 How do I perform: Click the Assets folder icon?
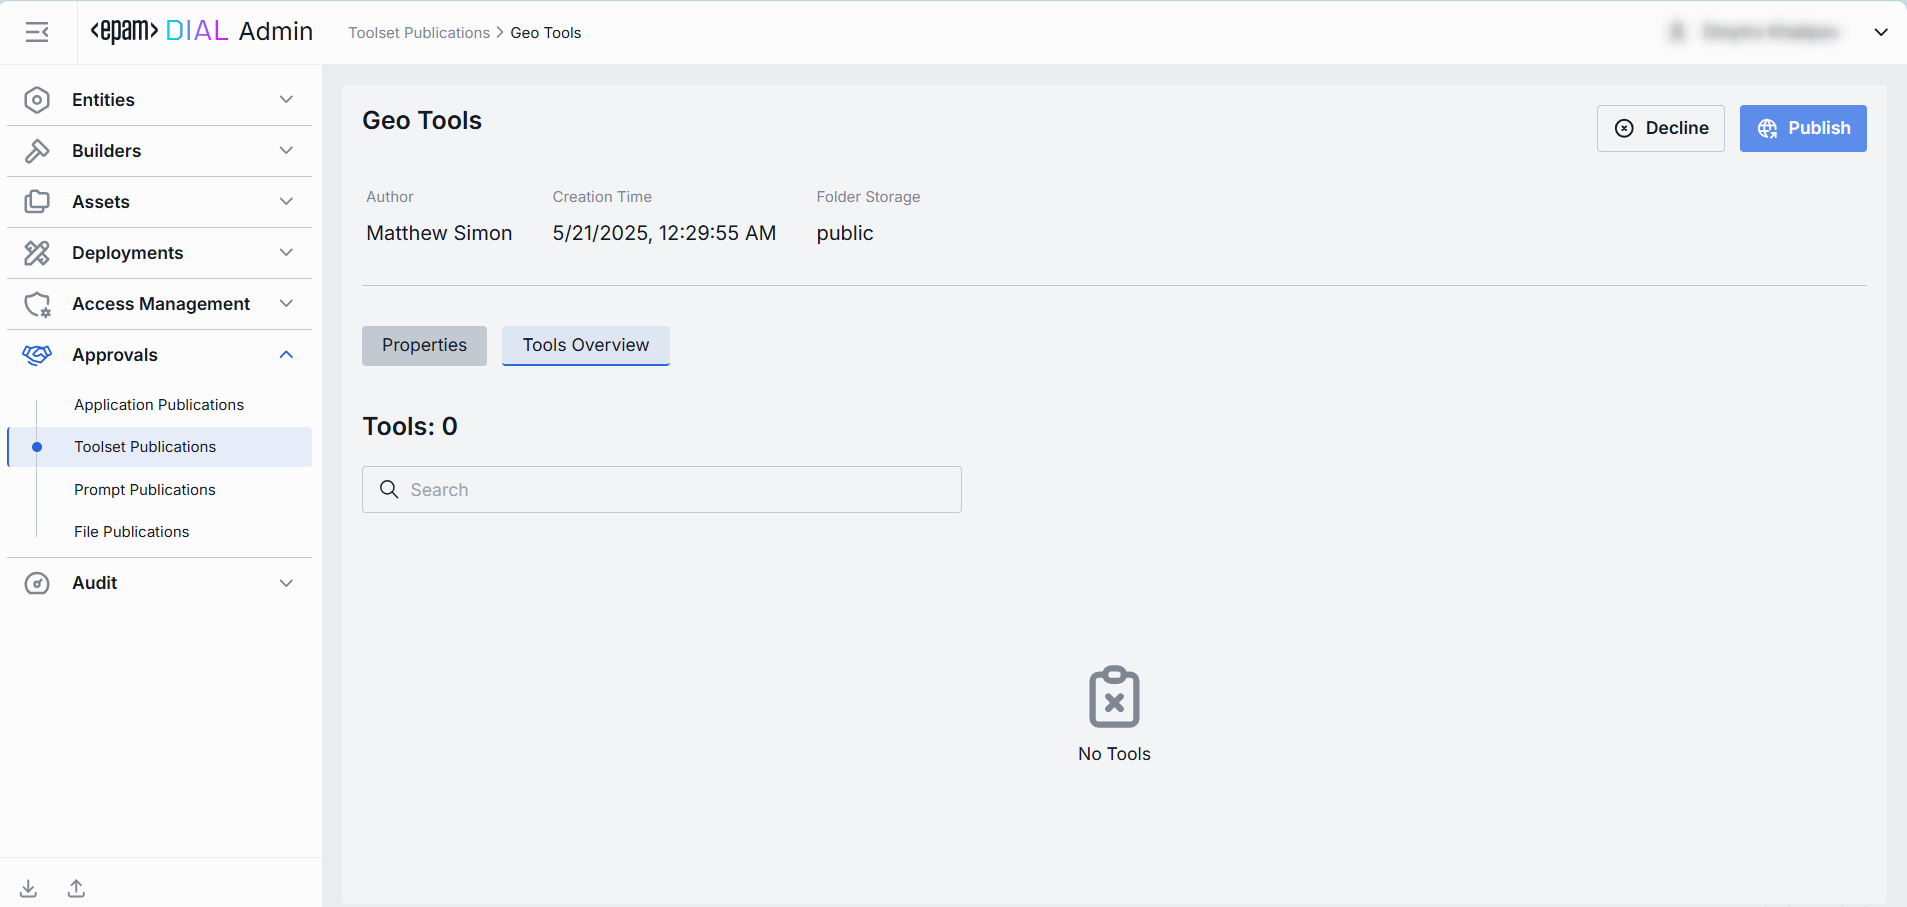(x=37, y=202)
